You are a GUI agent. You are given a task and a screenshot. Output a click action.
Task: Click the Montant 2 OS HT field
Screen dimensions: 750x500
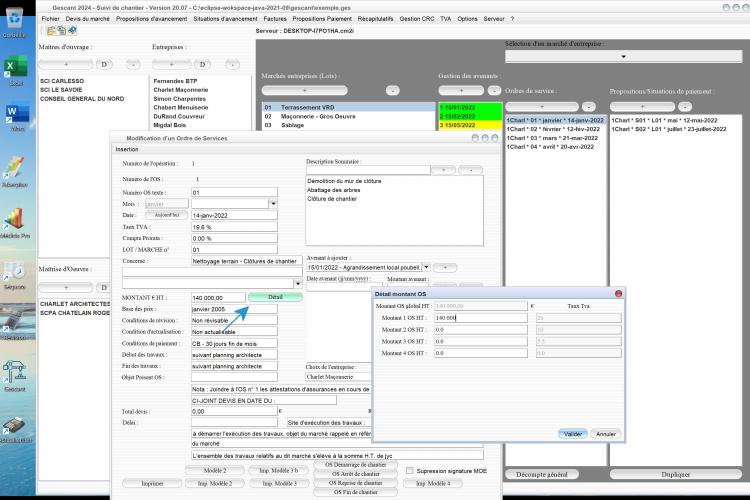(x=481, y=330)
